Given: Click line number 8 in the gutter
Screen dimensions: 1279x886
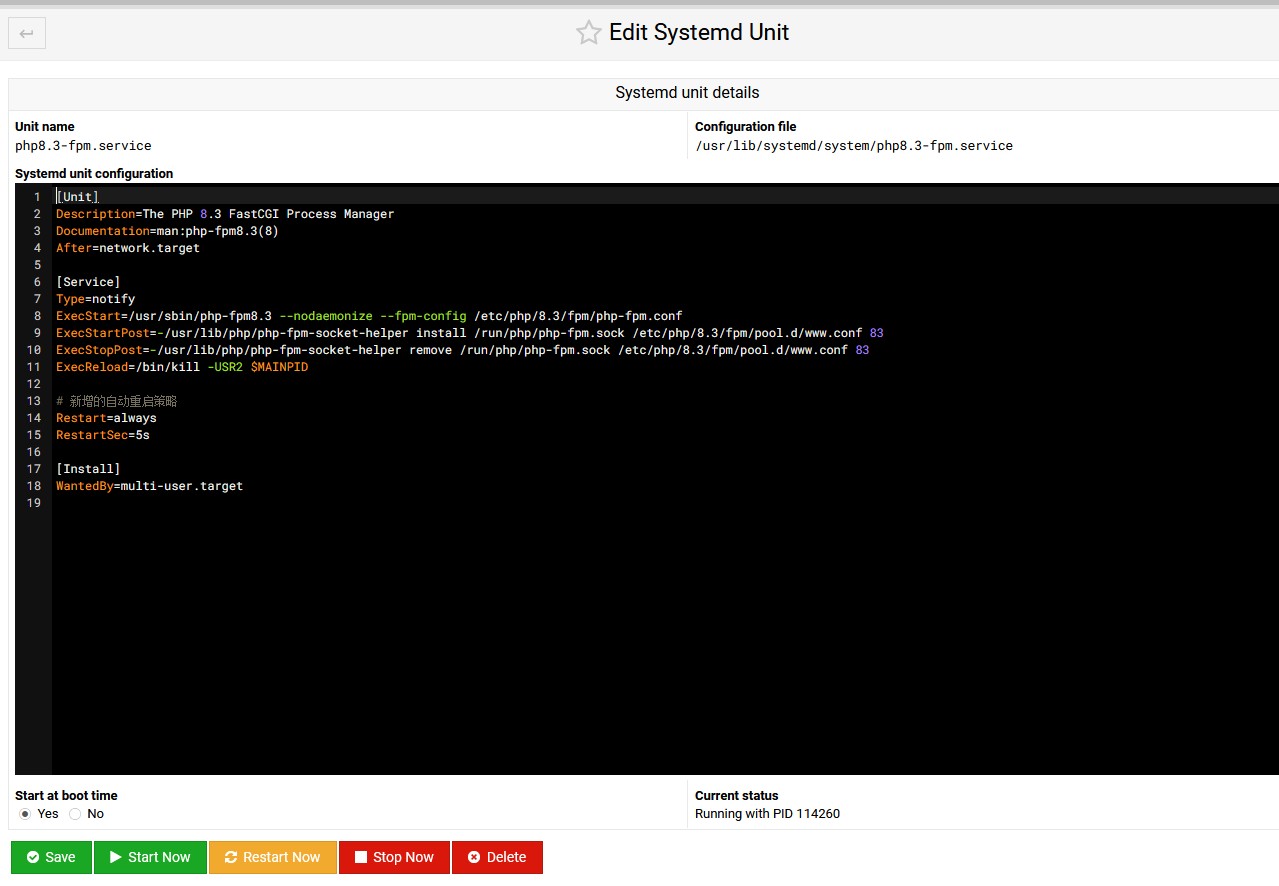Looking at the screenshot, I should [37, 316].
